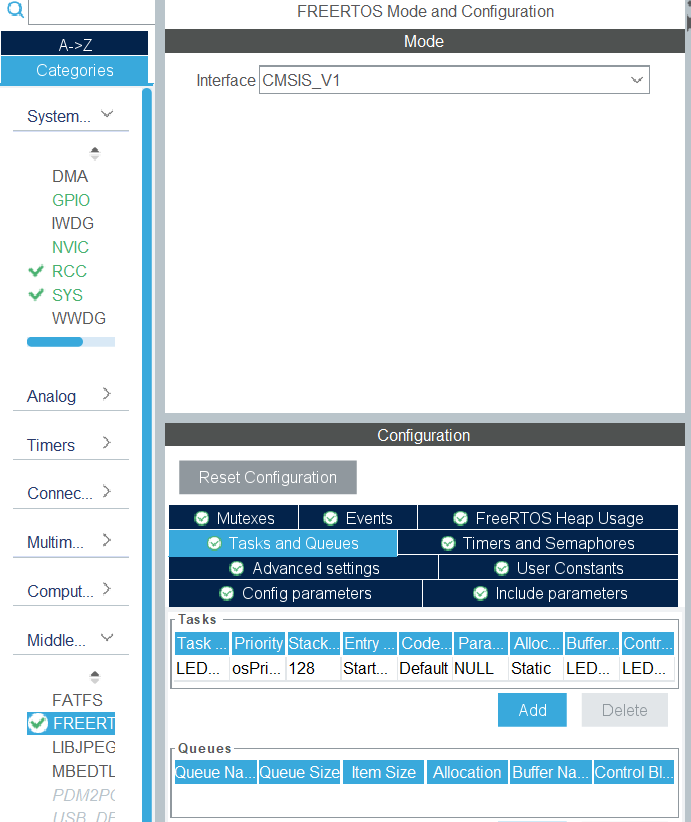Image resolution: width=691 pixels, height=822 pixels.
Task: Select the Default code generation cell
Action: tap(424, 668)
